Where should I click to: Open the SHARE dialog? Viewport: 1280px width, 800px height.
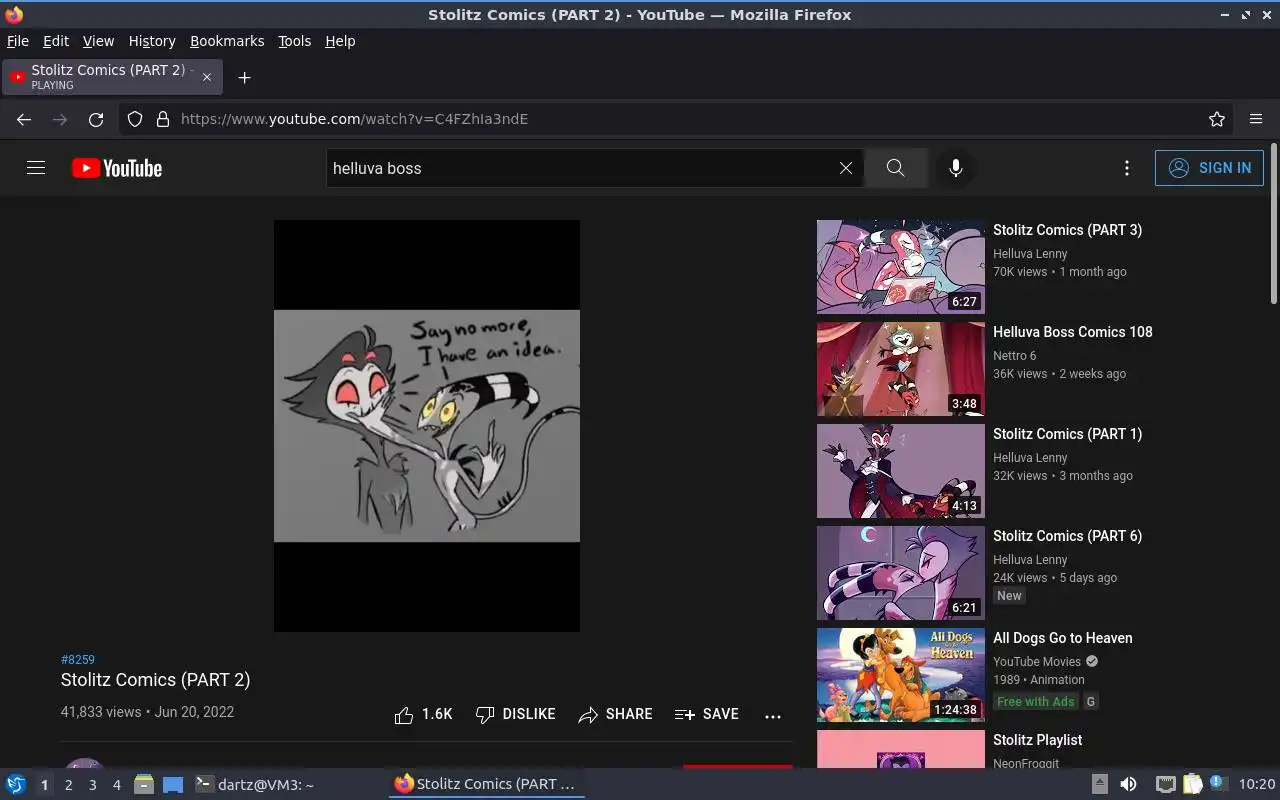click(615, 714)
